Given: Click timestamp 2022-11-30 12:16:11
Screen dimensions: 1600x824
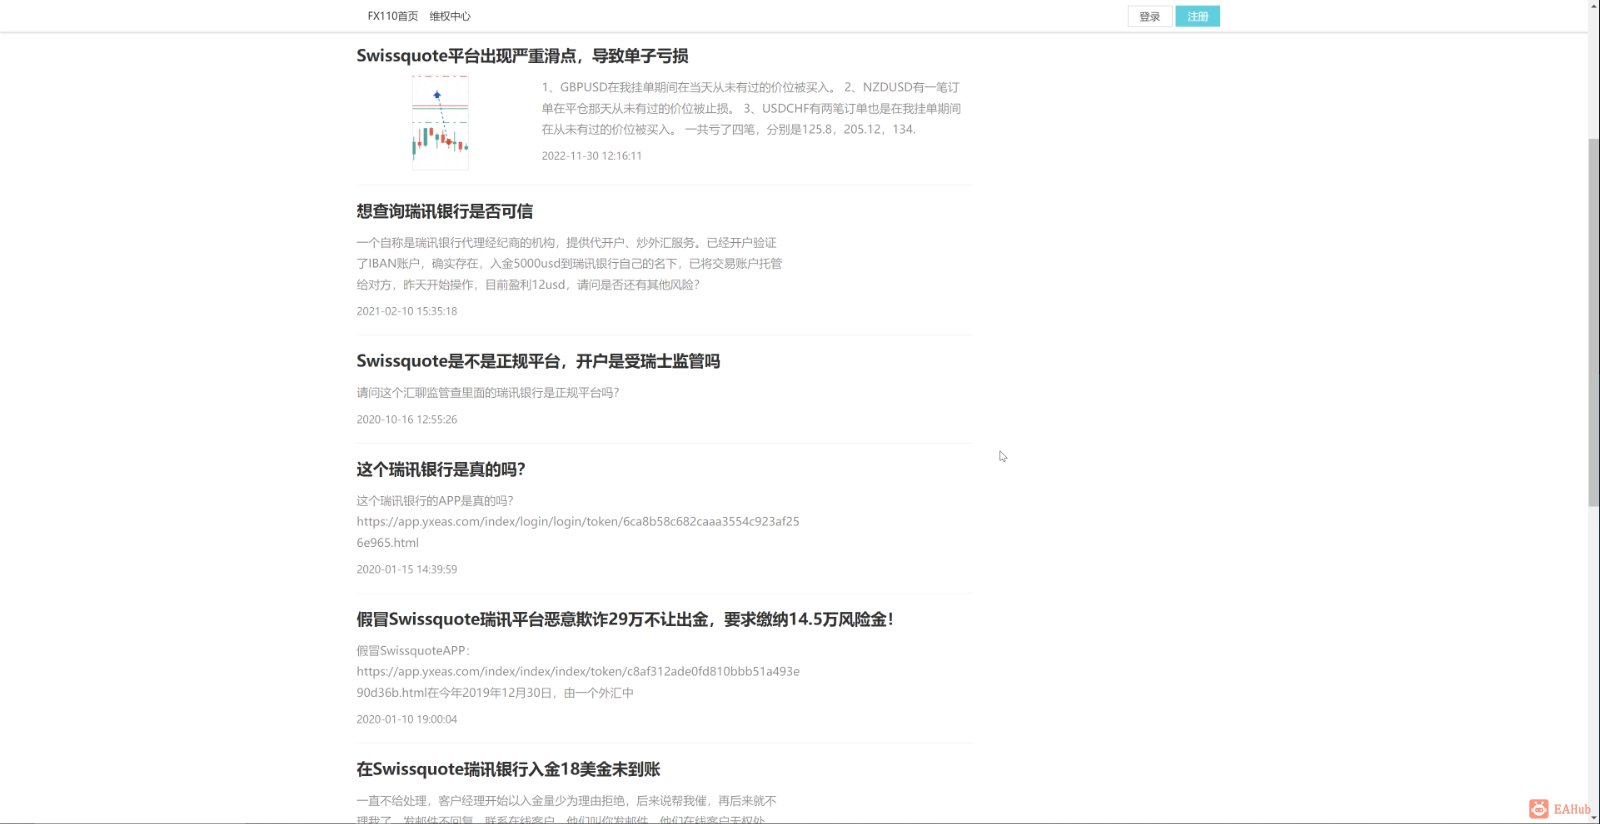Looking at the screenshot, I should click(x=592, y=156).
